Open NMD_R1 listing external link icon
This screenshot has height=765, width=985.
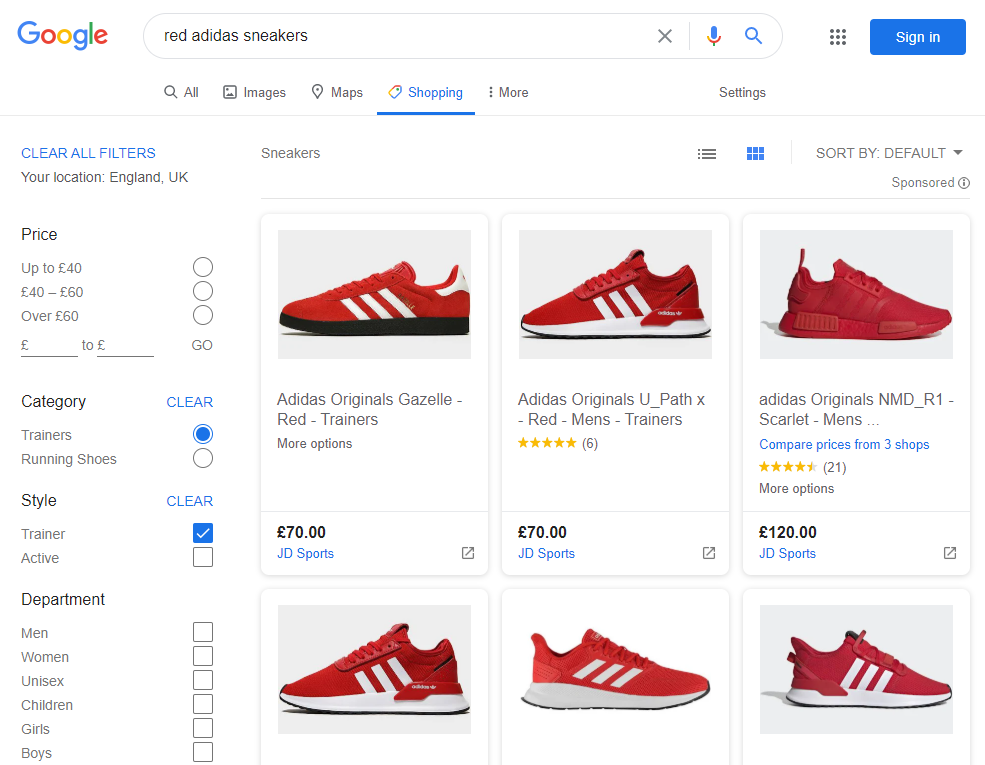[950, 553]
